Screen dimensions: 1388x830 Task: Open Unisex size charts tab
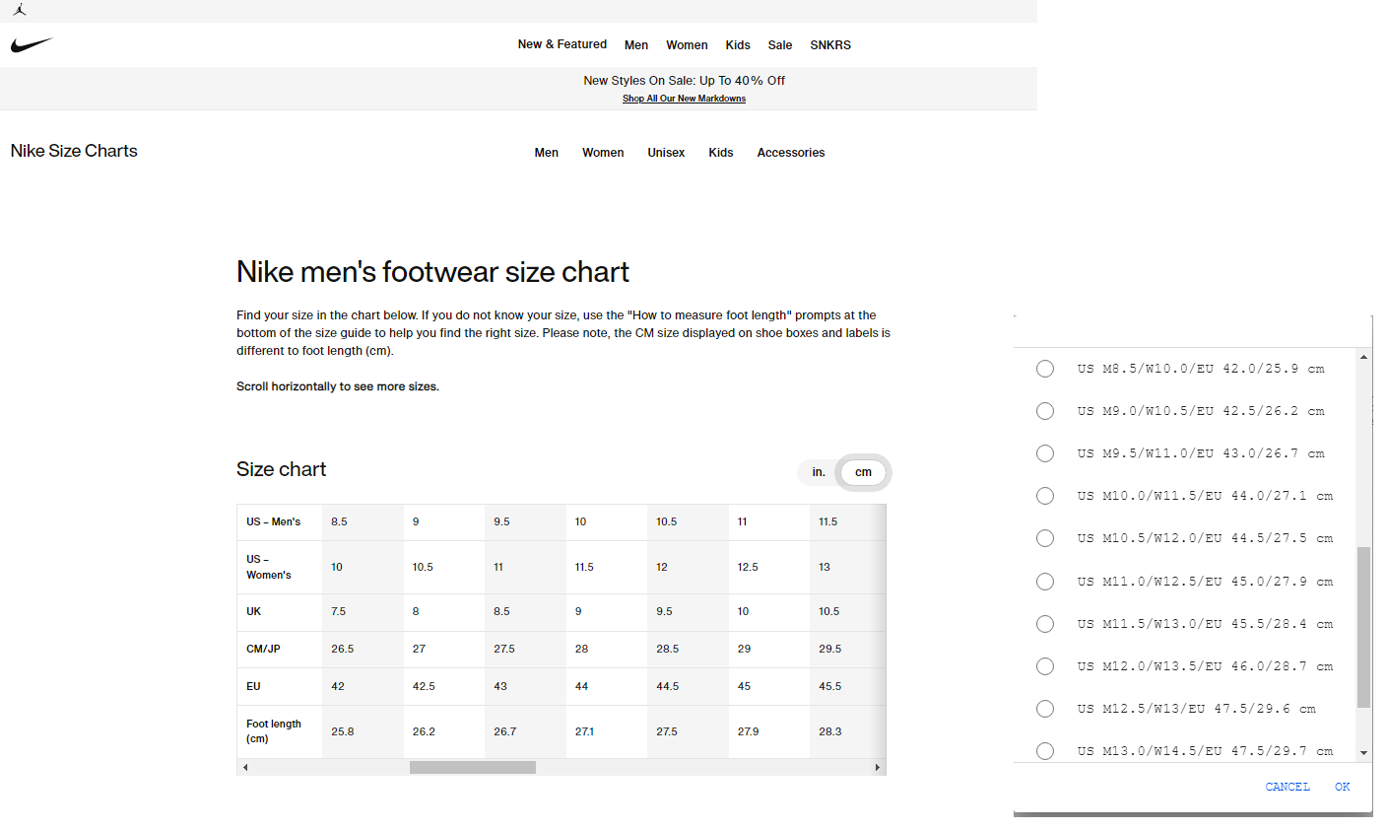tap(666, 153)
